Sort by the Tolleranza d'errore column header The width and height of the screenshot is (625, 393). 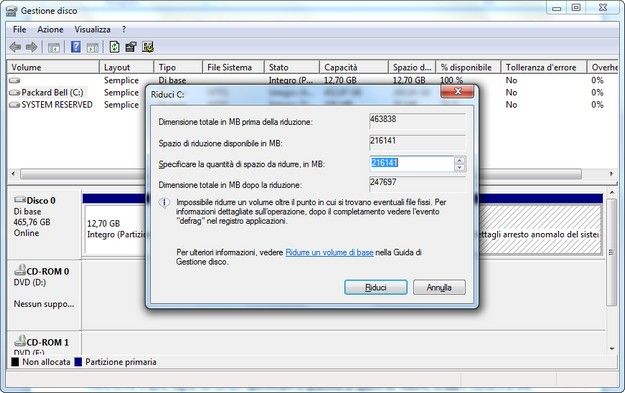pyautogui.click(x=544, y=67)
